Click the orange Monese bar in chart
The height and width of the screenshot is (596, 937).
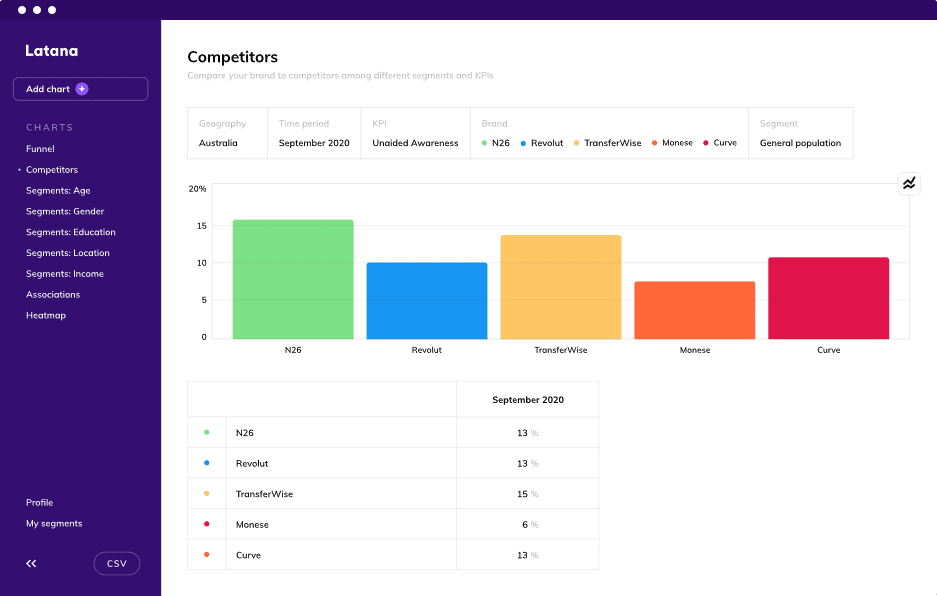[x=695, y=310]
